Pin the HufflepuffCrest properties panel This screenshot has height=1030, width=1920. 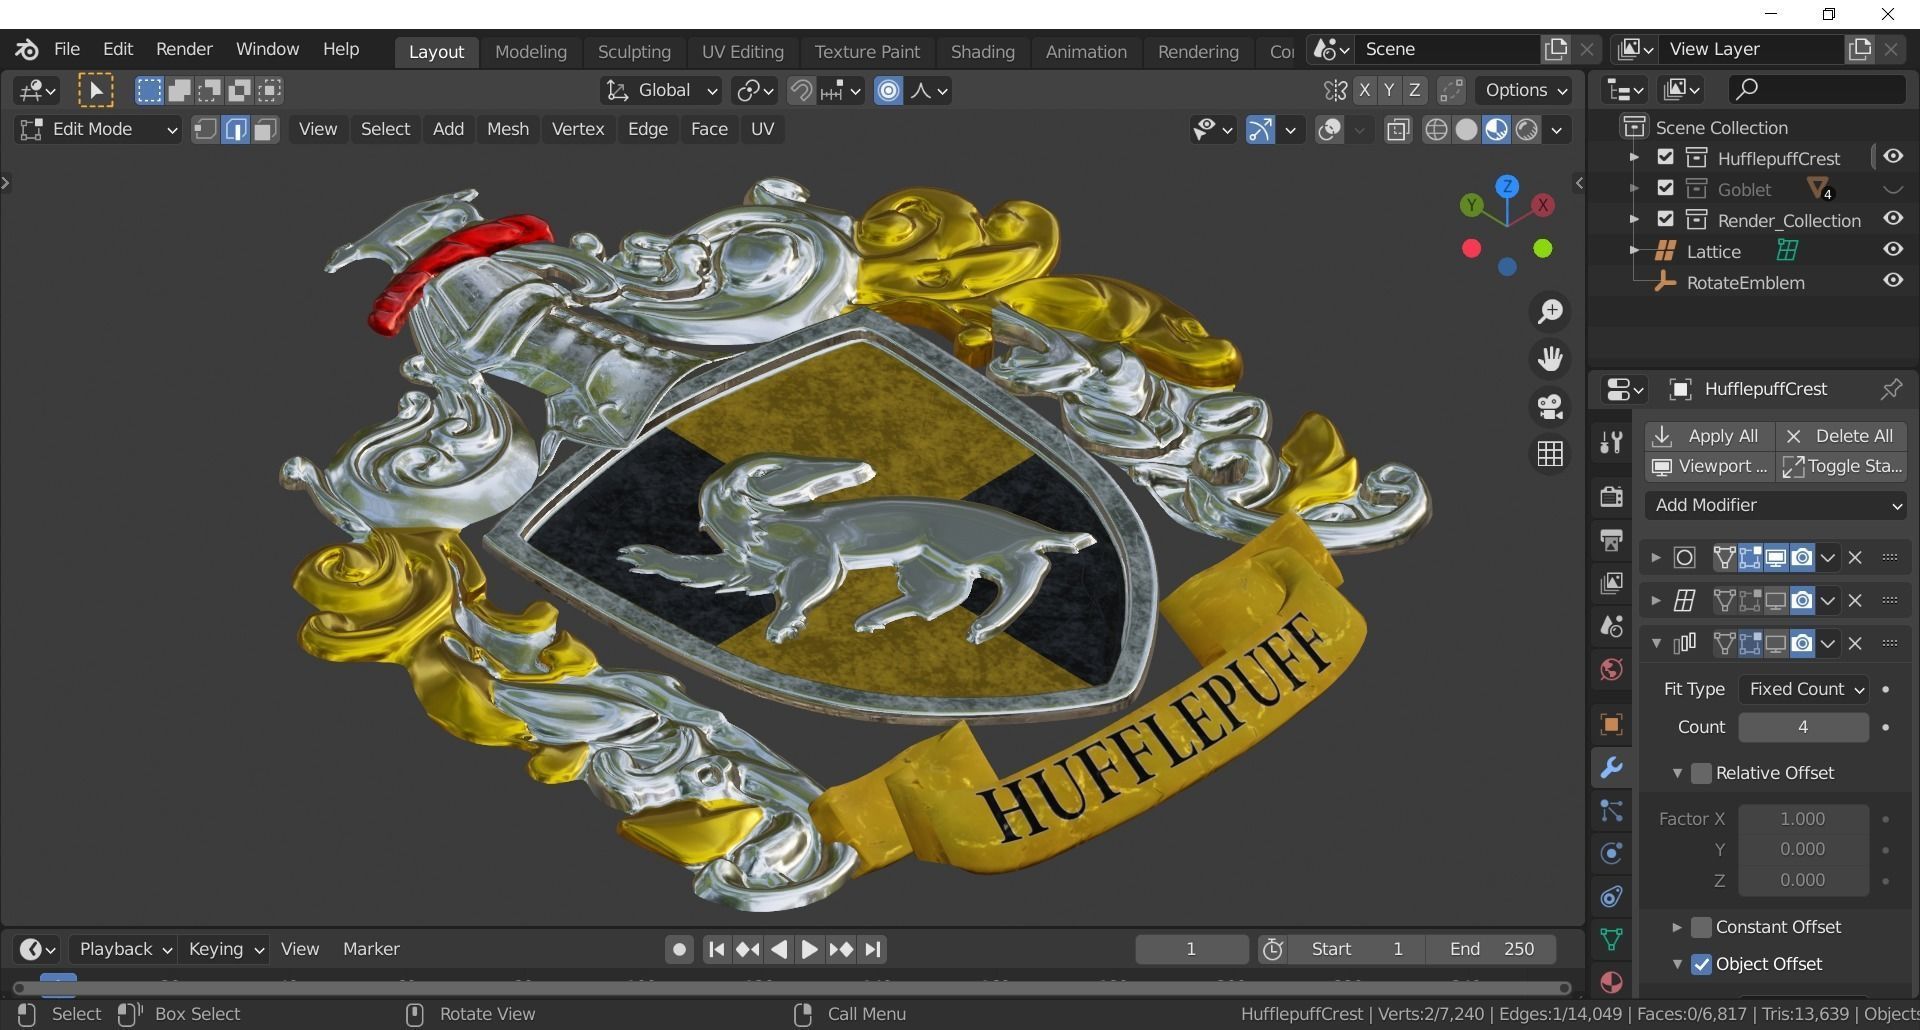coord(1890,389)
